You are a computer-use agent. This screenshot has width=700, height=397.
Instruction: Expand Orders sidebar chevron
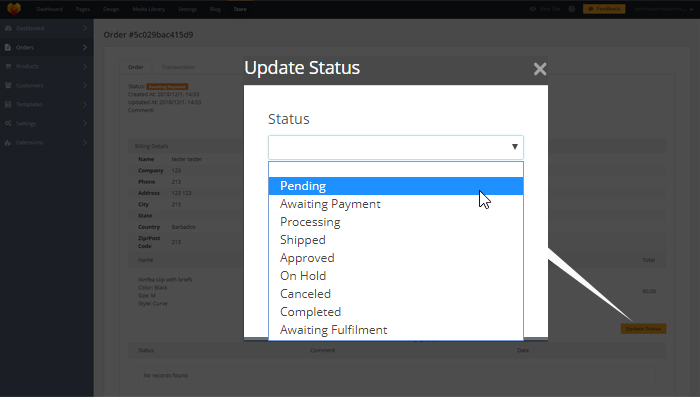(85, 47)
